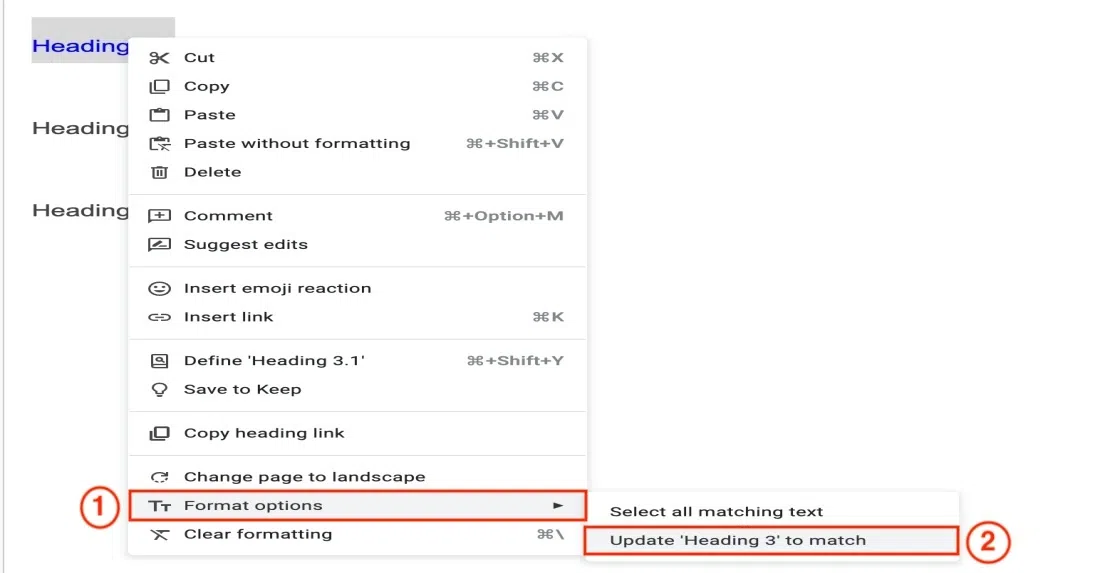
Task: Choose Paste without formatting
Action: pos(297,143)
